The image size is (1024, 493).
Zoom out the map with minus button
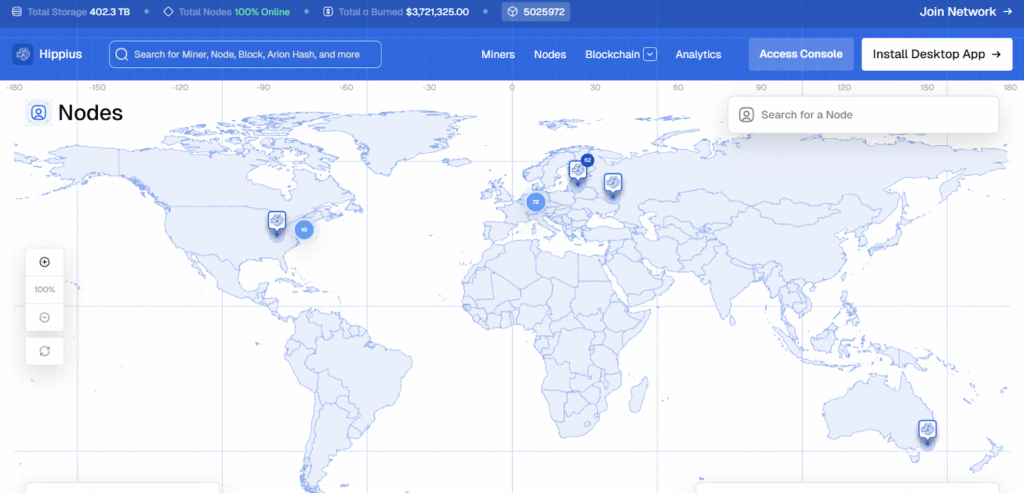tap(45, 317)
